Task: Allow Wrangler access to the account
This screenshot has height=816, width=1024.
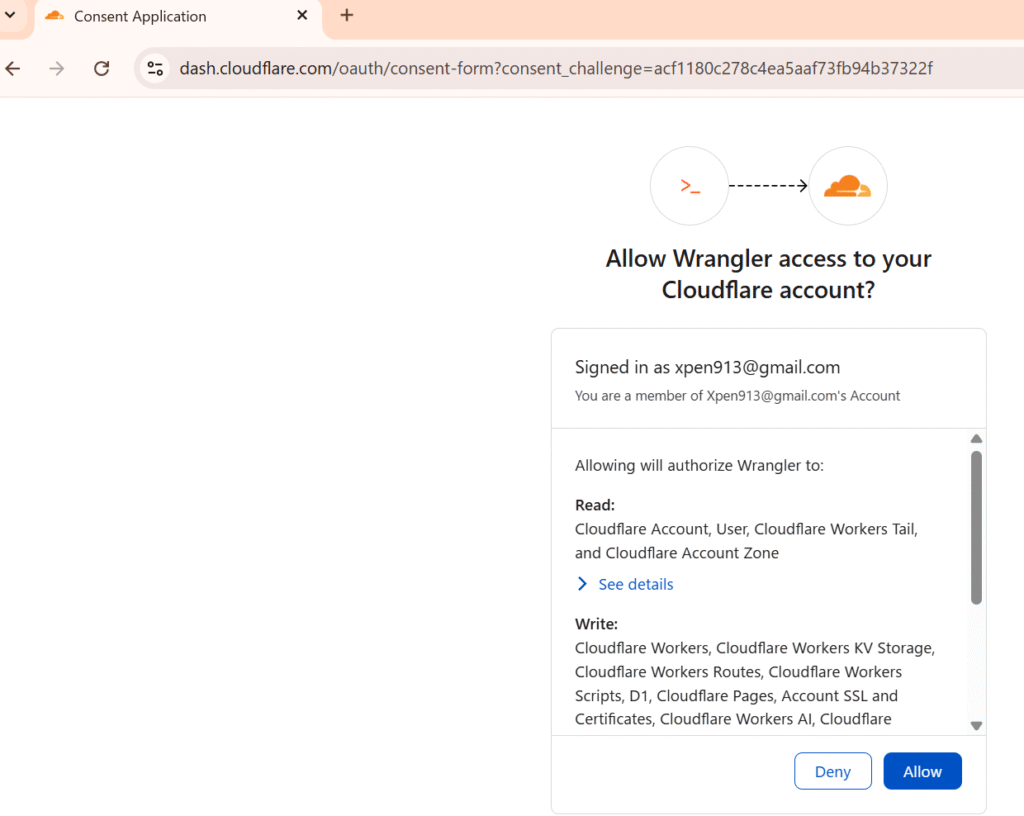Action: click(922, 771)
